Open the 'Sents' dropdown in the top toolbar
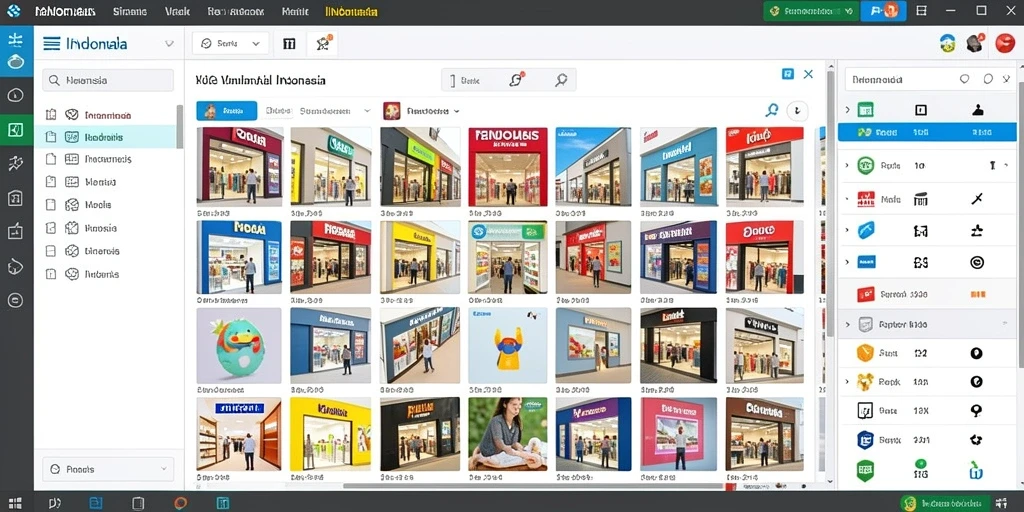This screenshot has width=1024, height=512. (230, 44)
